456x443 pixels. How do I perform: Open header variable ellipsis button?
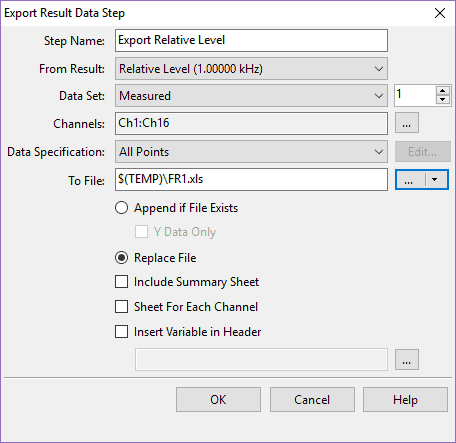coord(407,360)
